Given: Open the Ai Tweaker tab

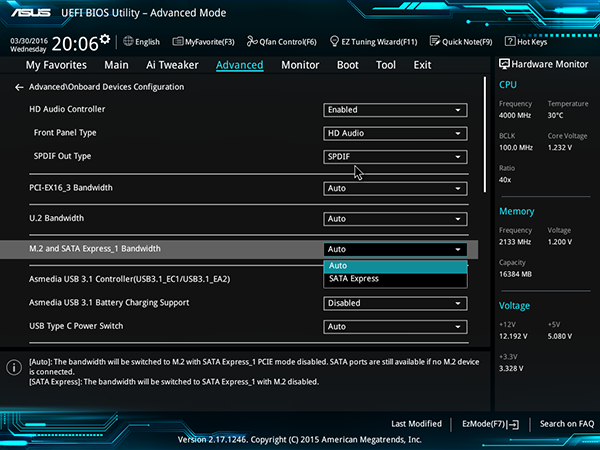Looking at the screenshot, I should [172, 65].
